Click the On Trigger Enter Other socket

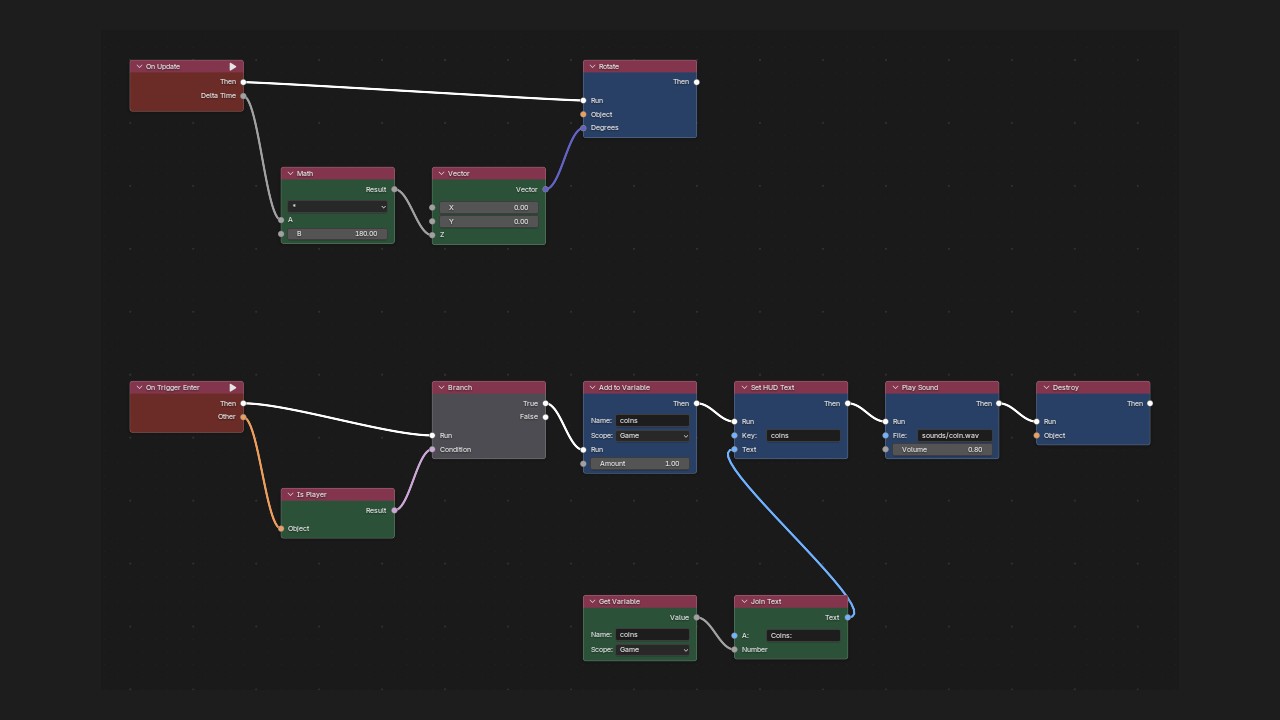244,417
